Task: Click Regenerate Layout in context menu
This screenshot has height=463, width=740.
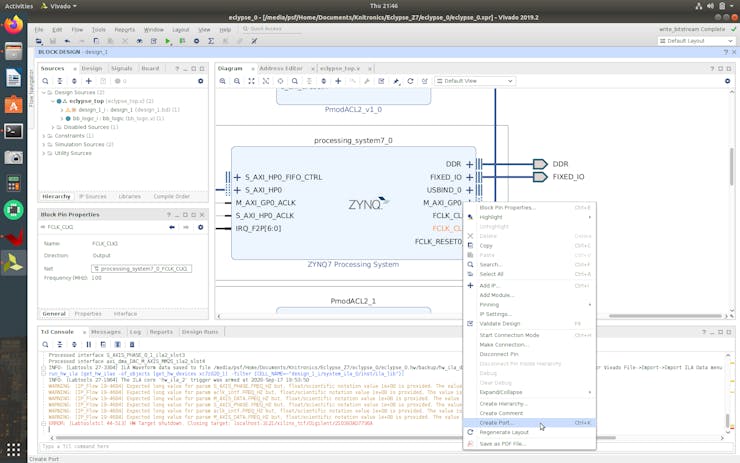Action: 504,432
